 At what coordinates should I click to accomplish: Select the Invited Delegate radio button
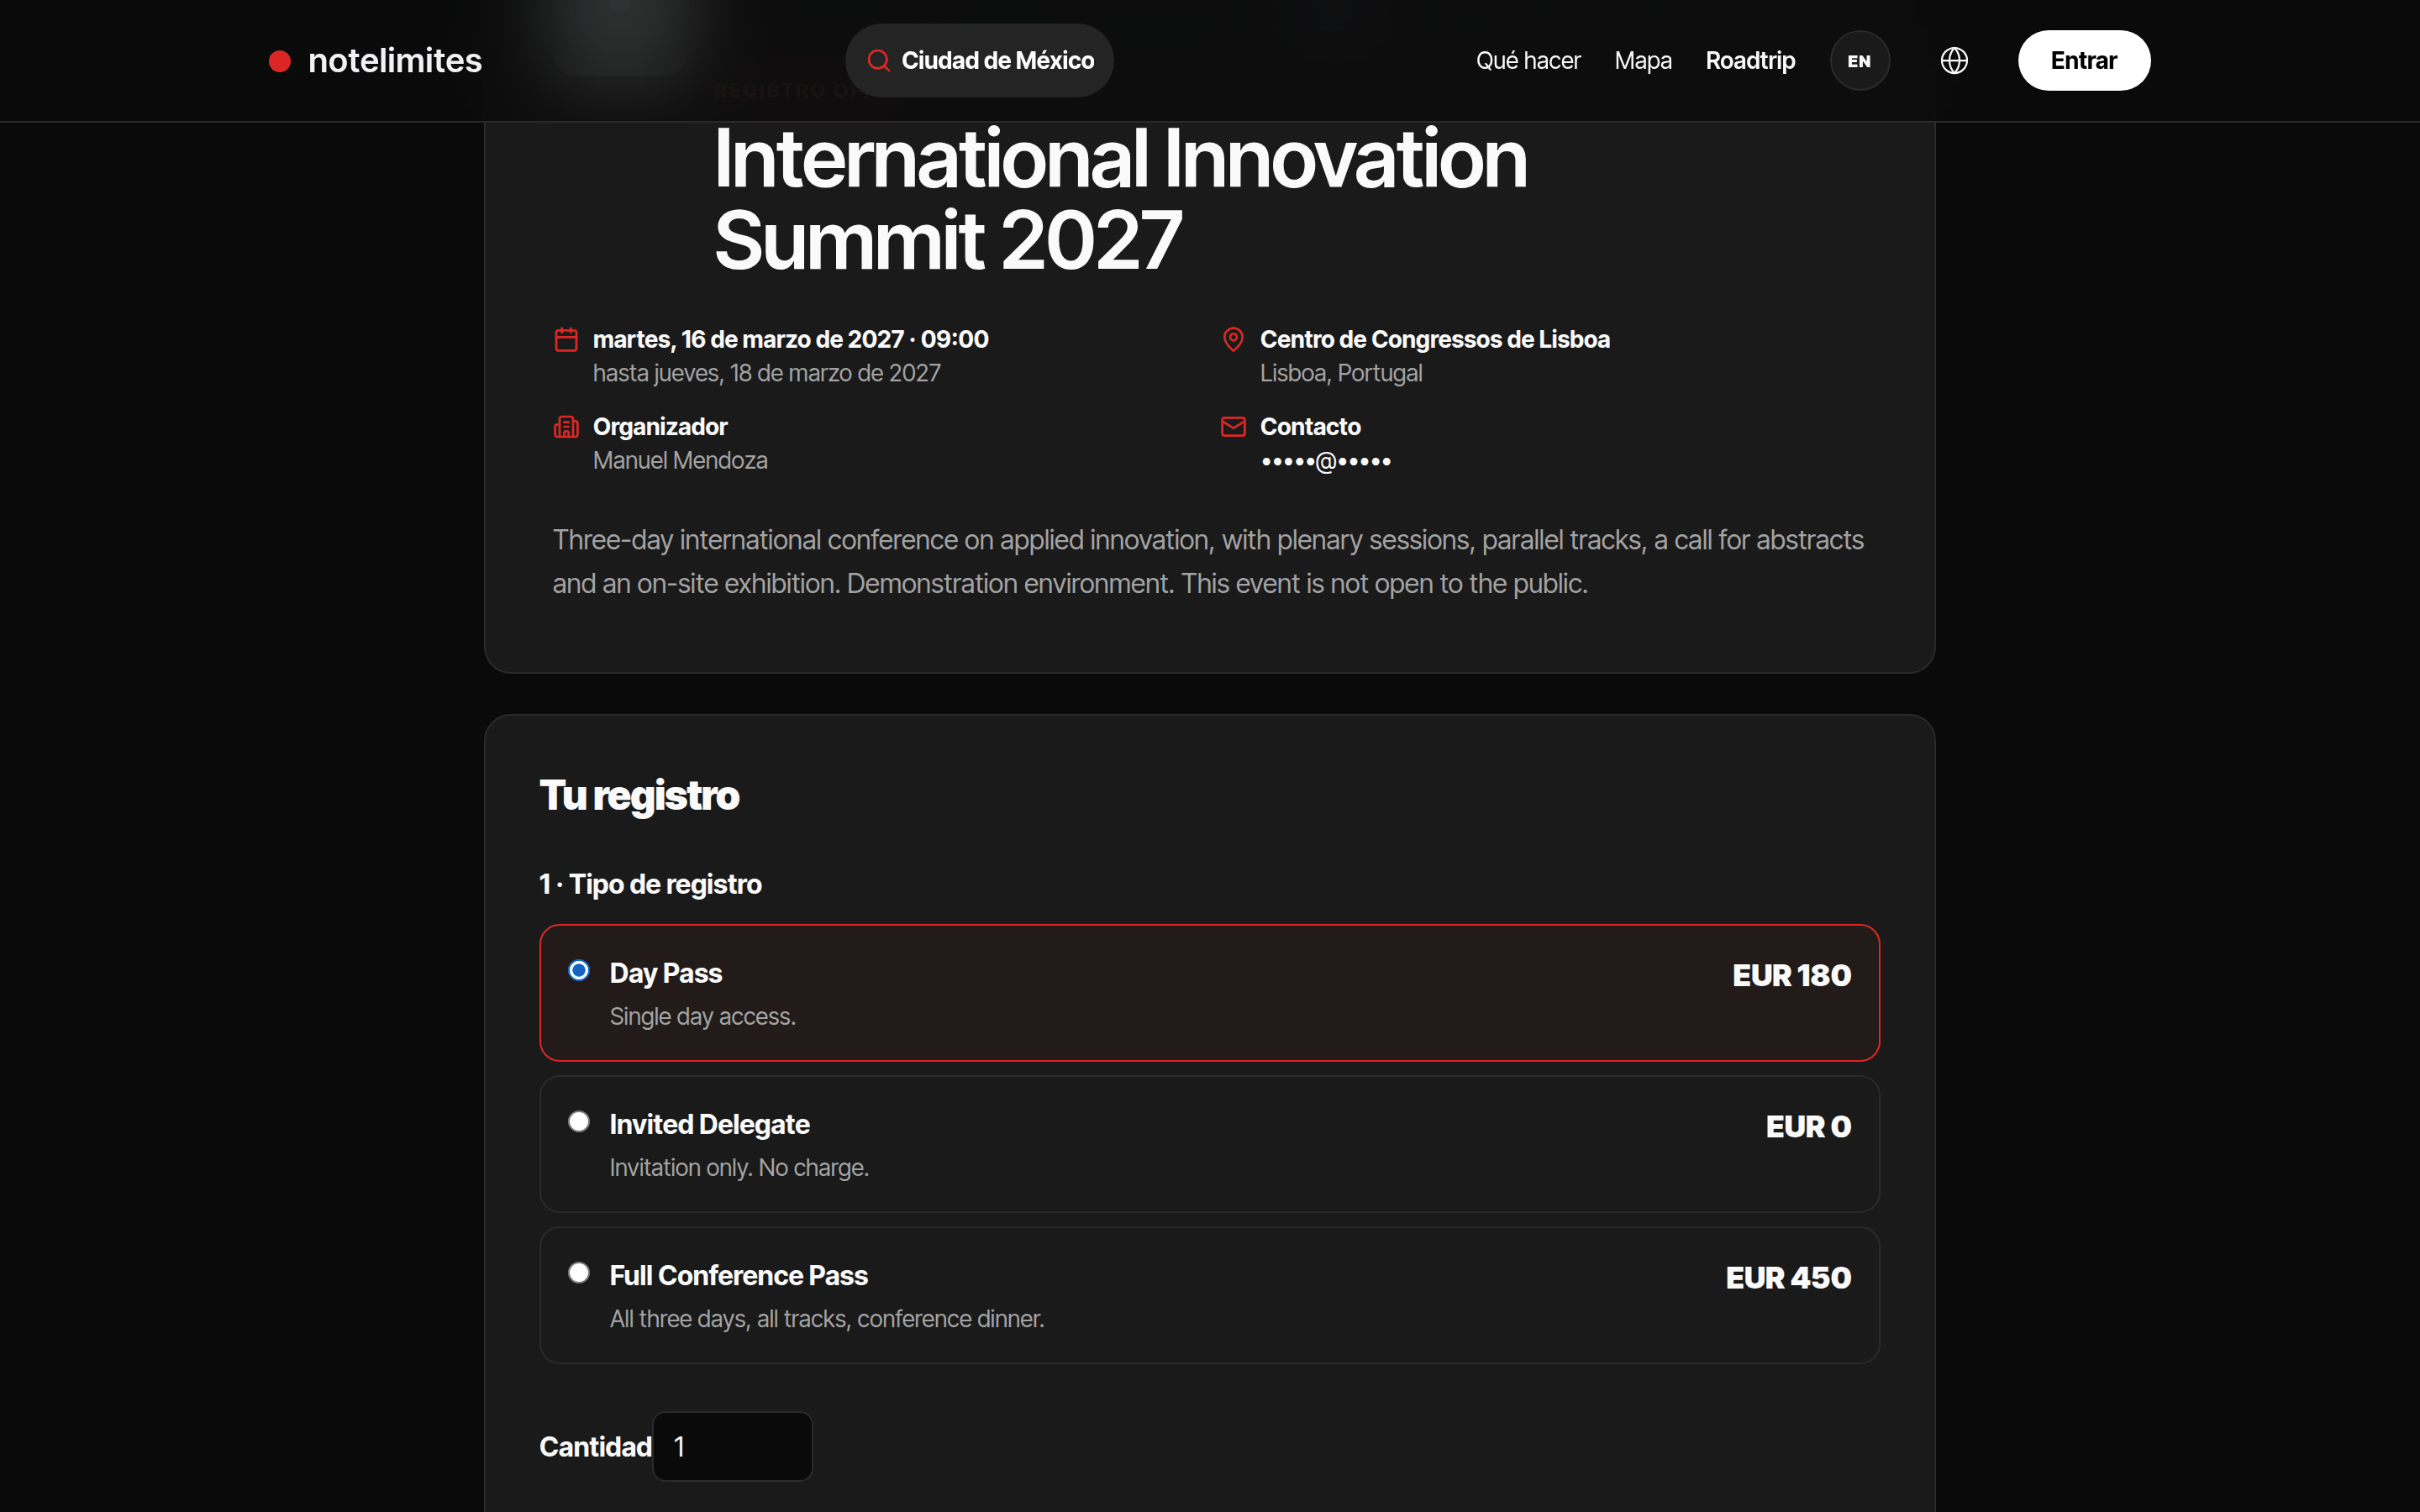click(x=579, y=1121)
